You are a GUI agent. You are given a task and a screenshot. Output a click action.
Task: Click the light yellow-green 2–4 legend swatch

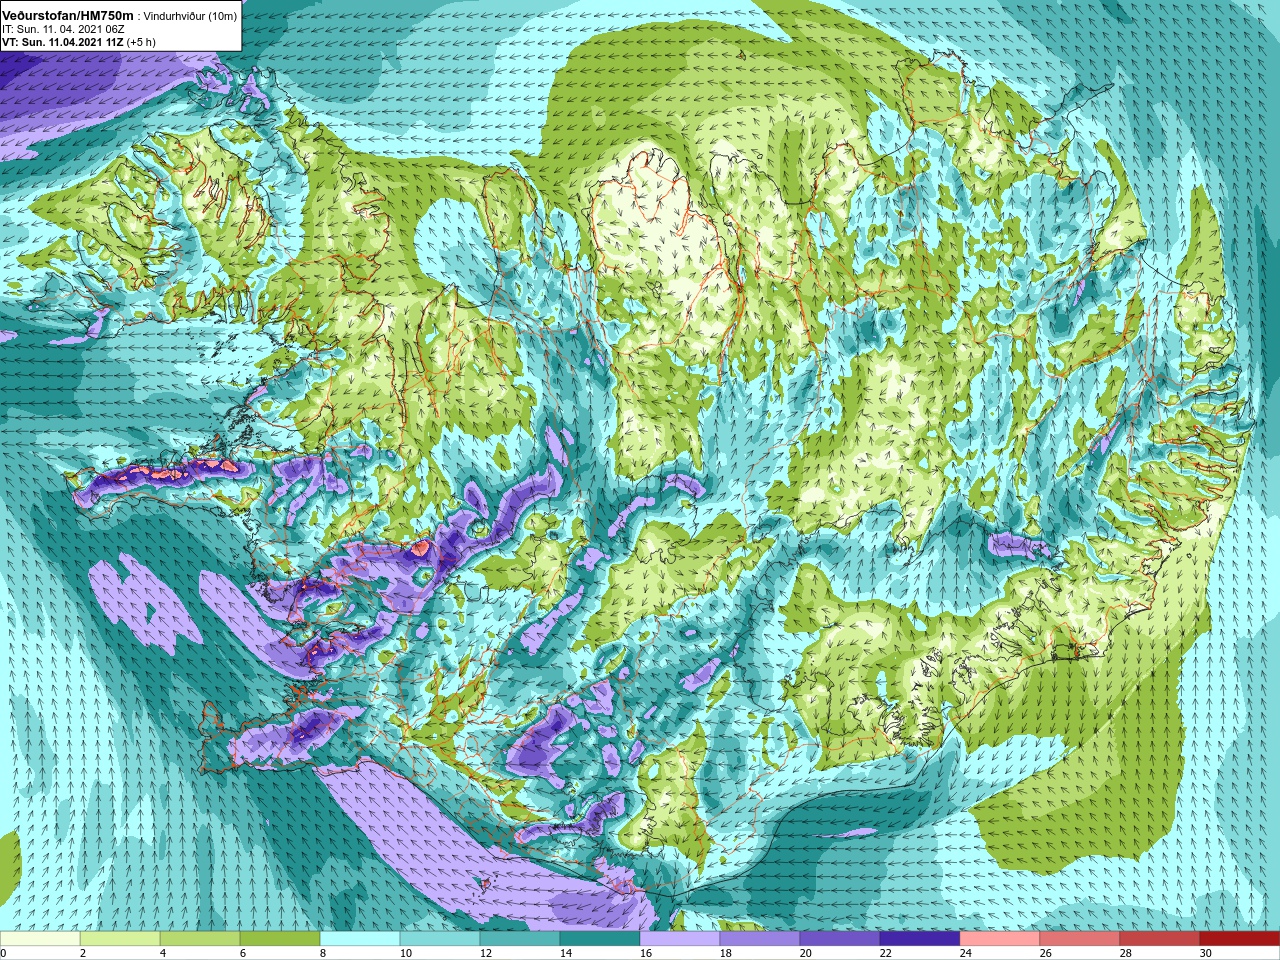click(120, 939)
